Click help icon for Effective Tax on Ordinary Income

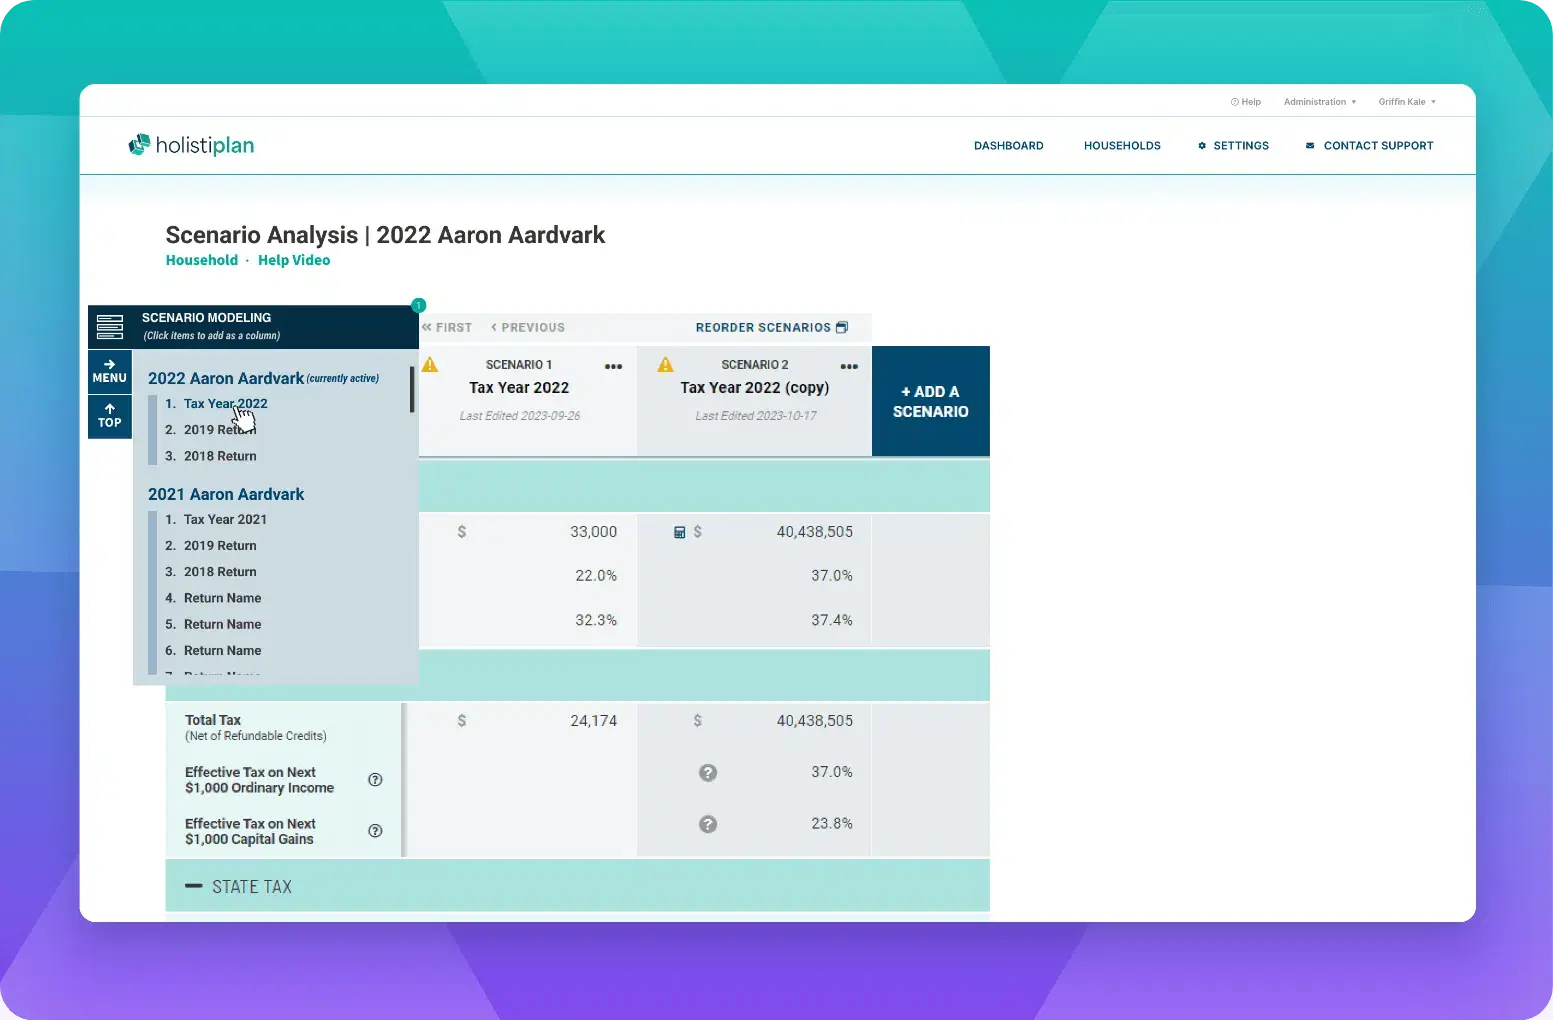(375, 780)
